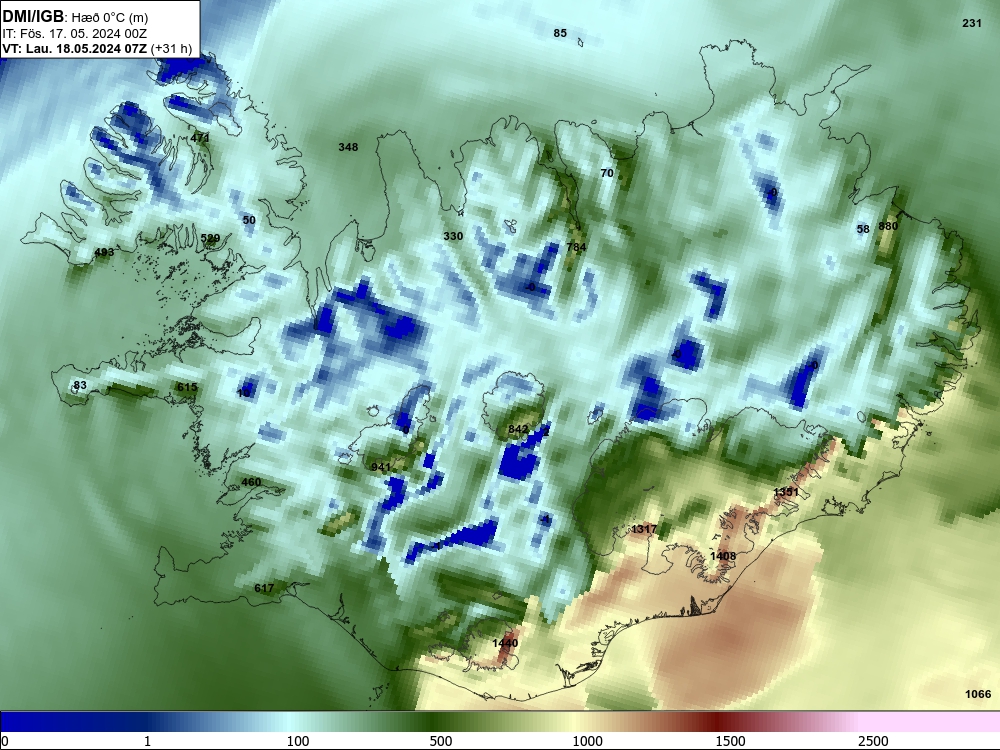Select the 'Hæð 0°C (m)' label
This screenshot has width=1000, height=750.
pos(110,18)
